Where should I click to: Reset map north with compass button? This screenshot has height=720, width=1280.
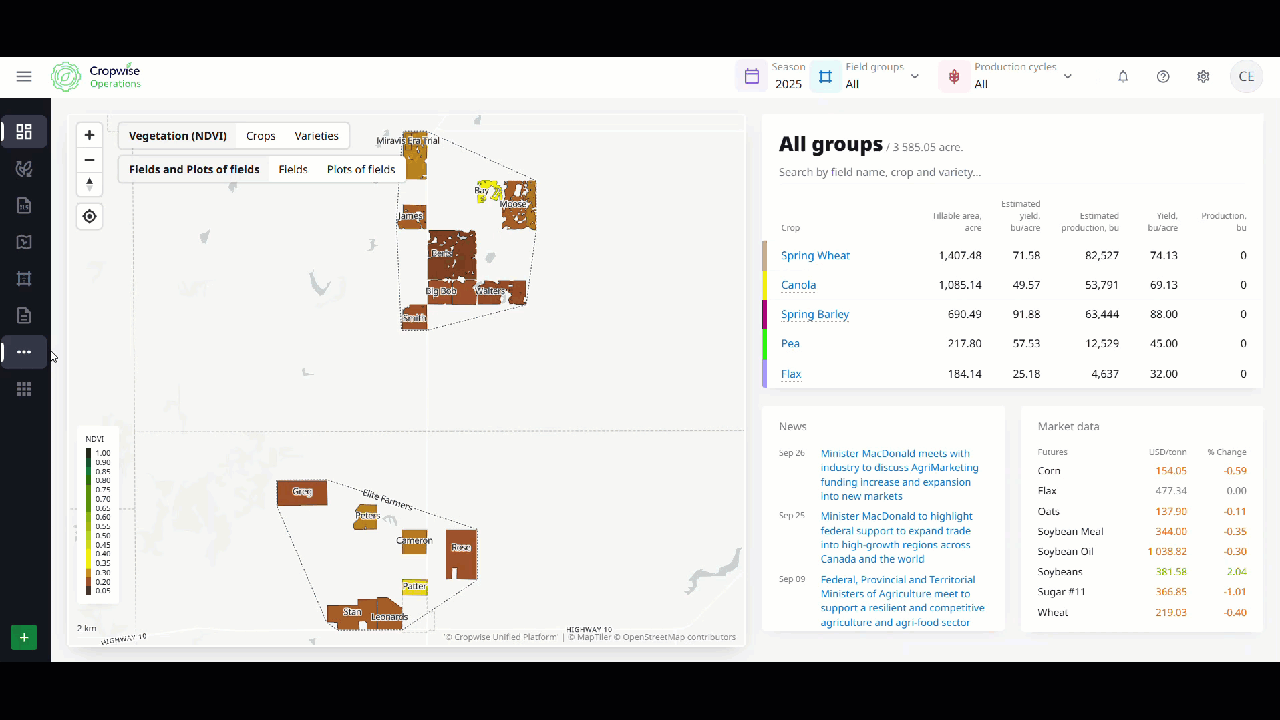click(x=90, y=184)
